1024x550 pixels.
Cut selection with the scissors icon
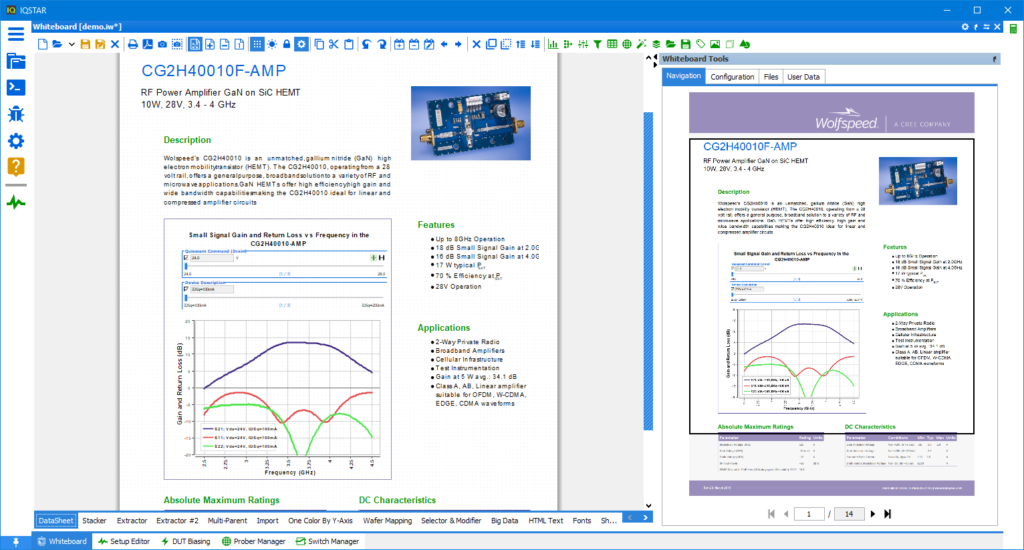(334, 44)
